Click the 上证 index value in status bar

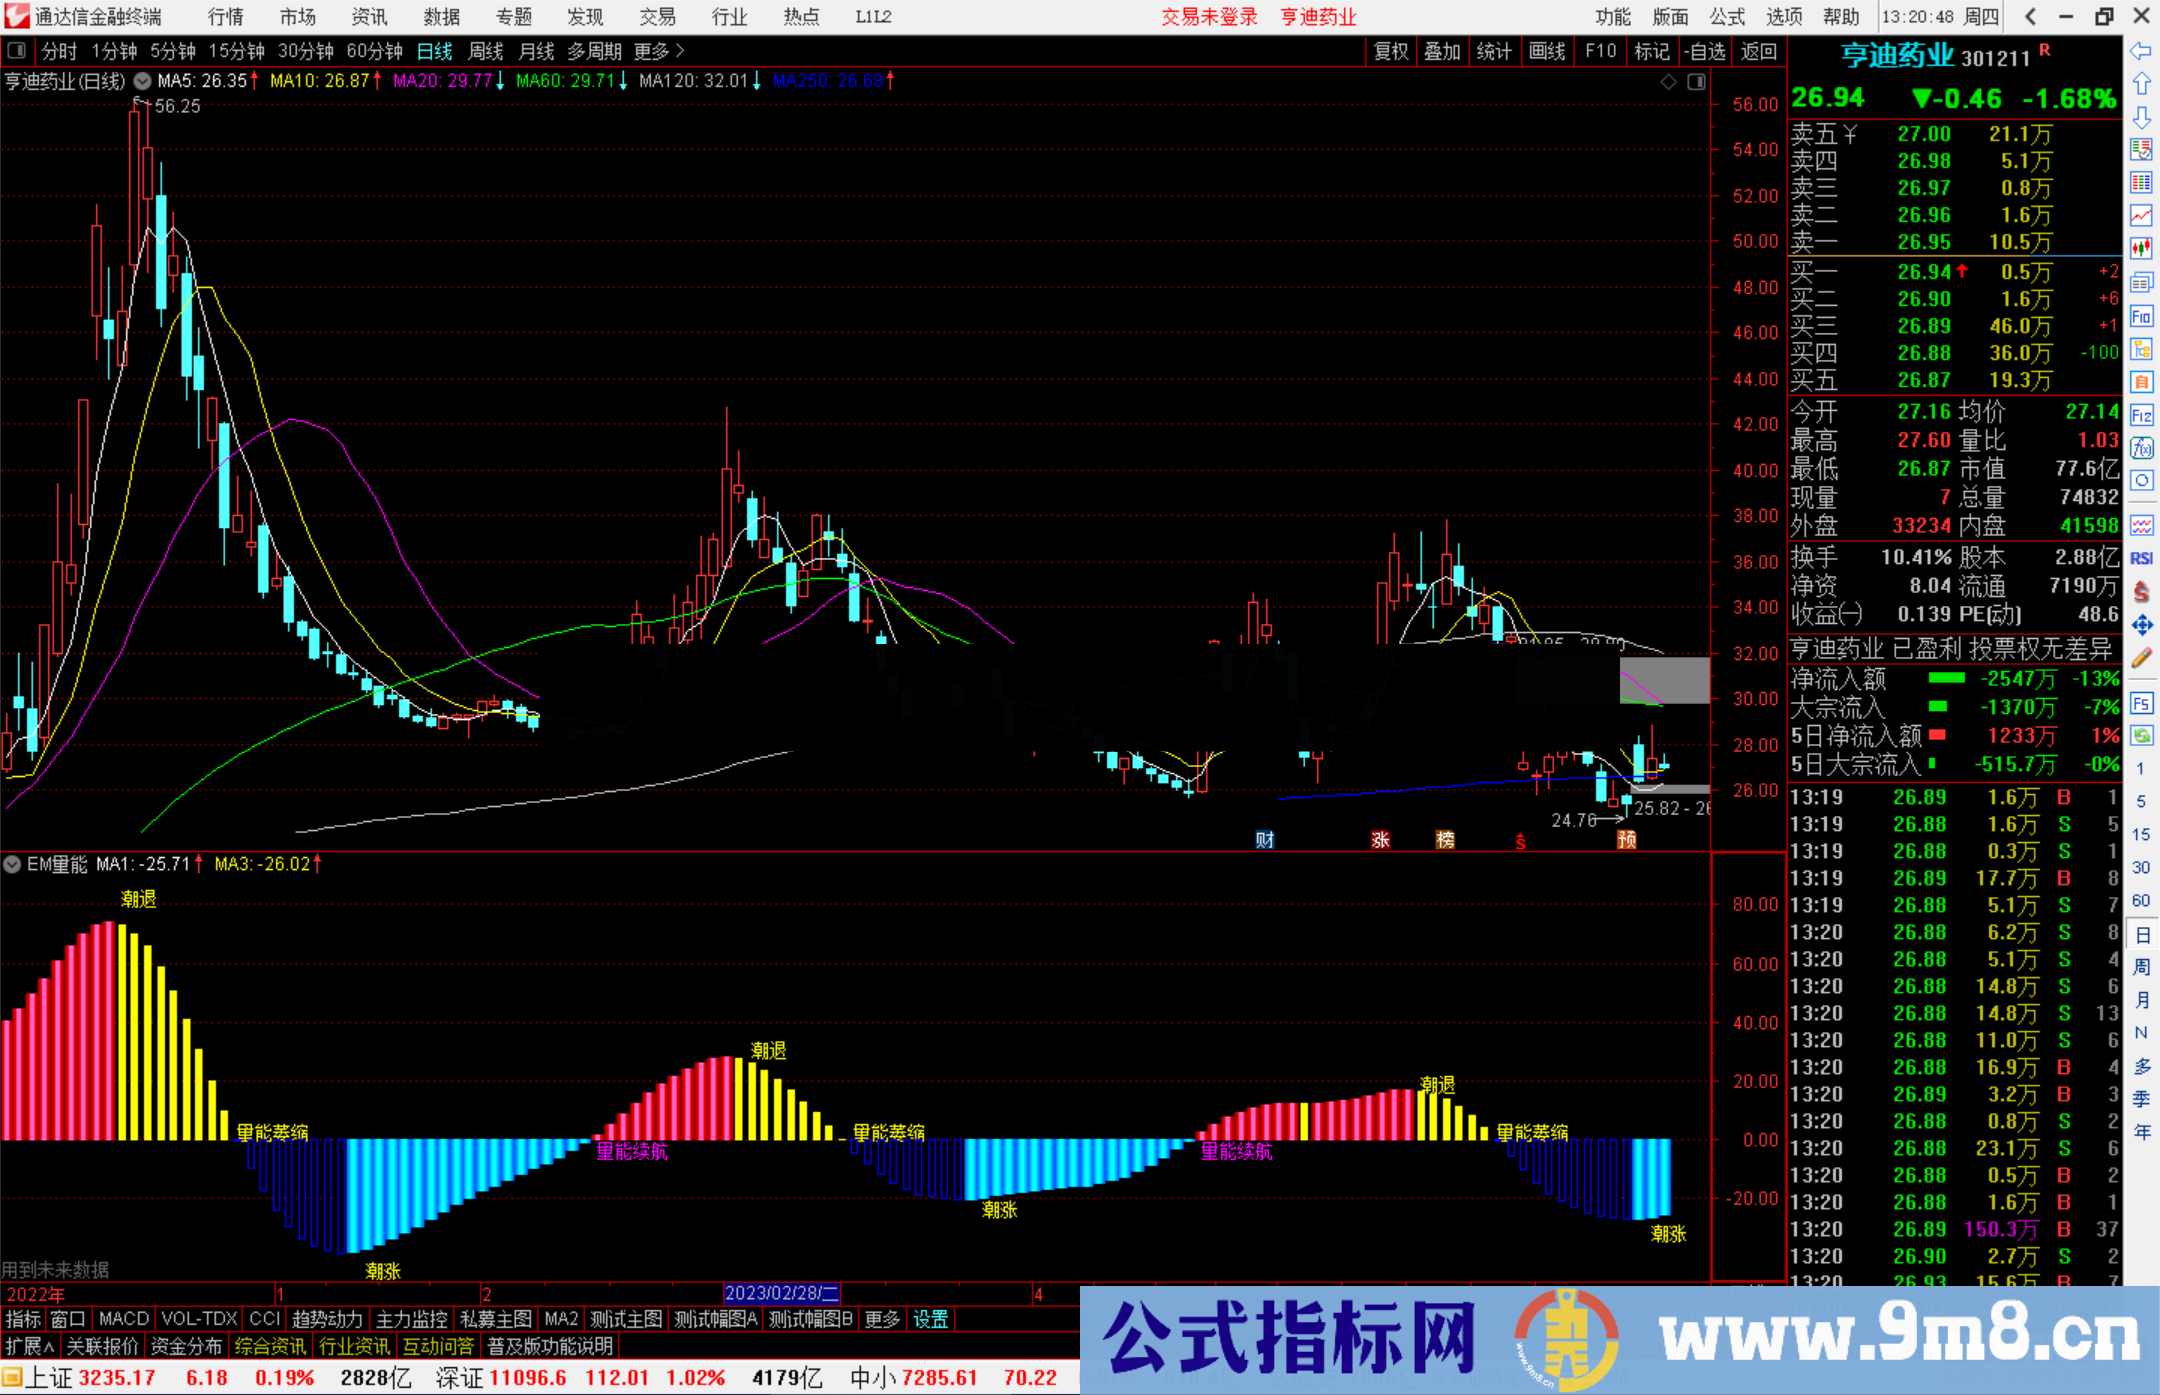[x=117, y=1378]
